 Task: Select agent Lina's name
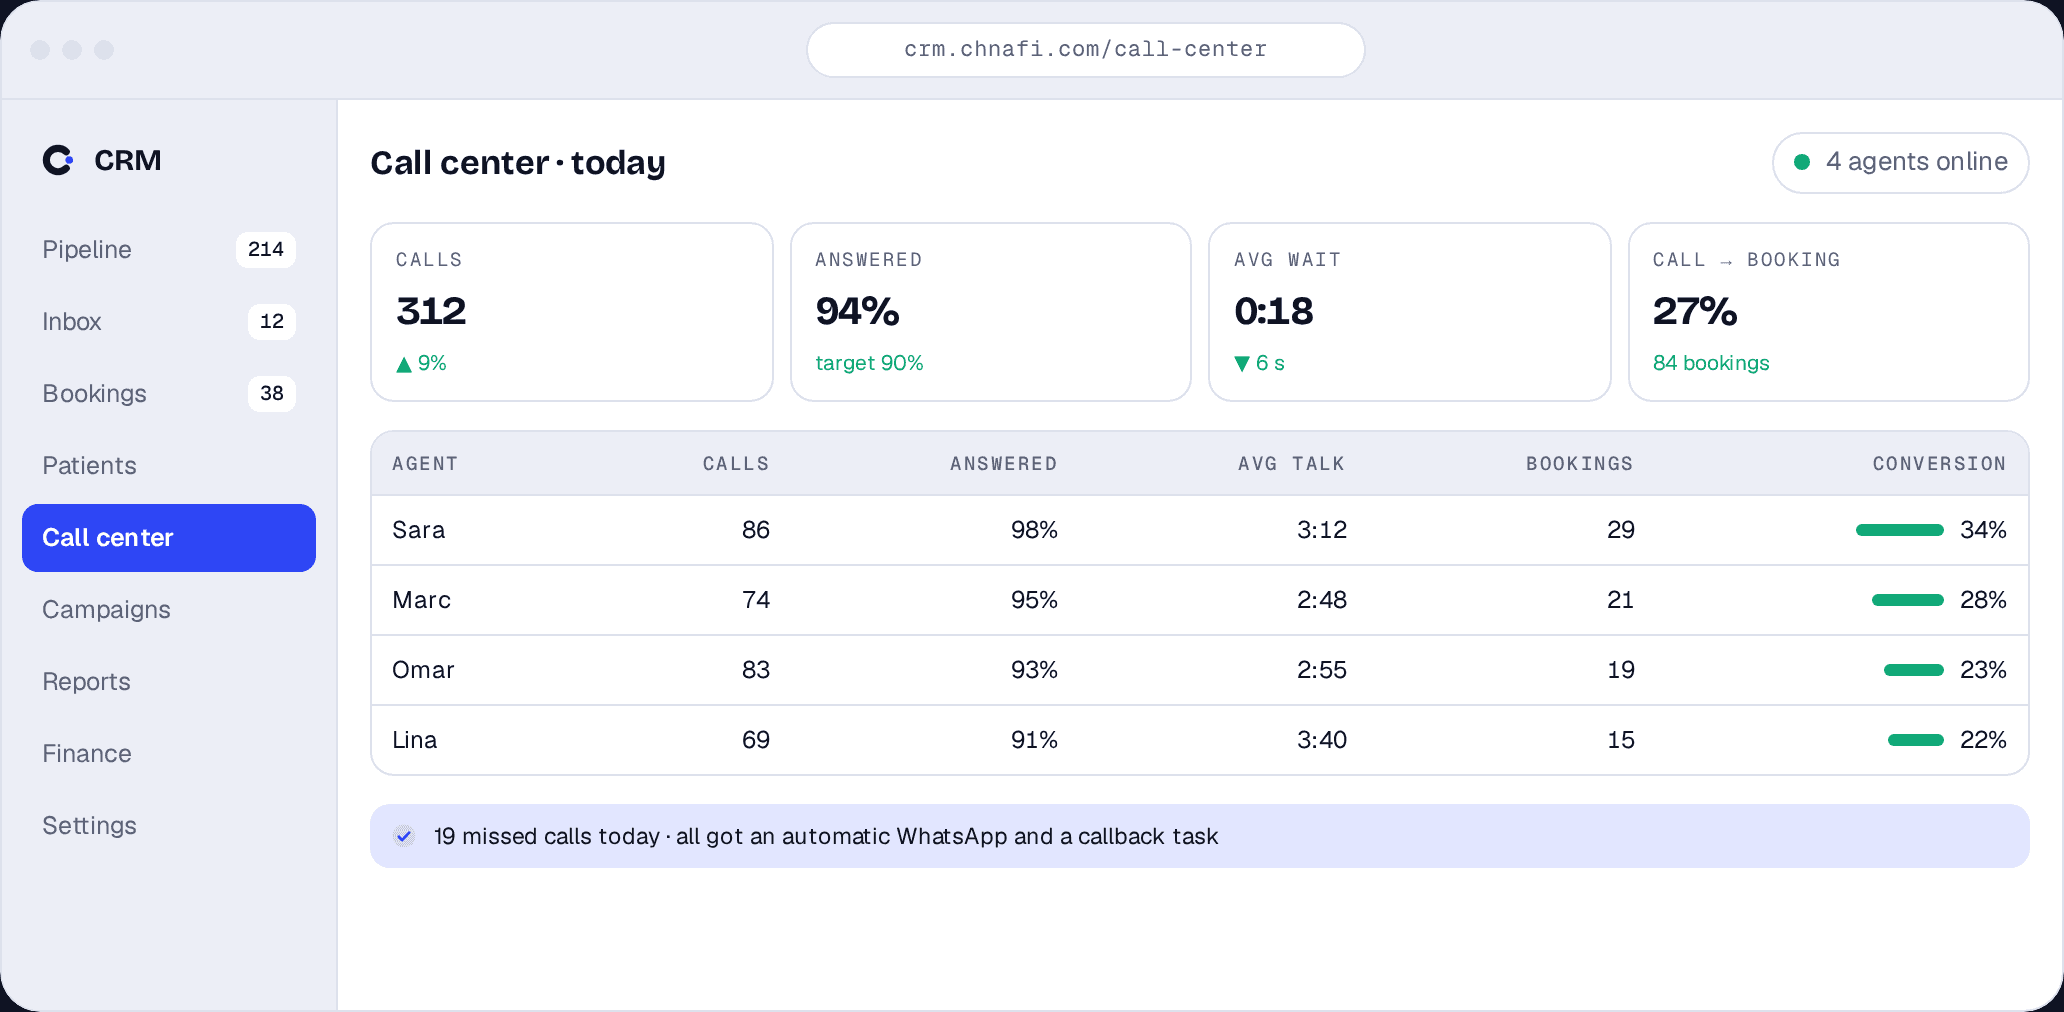(414, 740)
